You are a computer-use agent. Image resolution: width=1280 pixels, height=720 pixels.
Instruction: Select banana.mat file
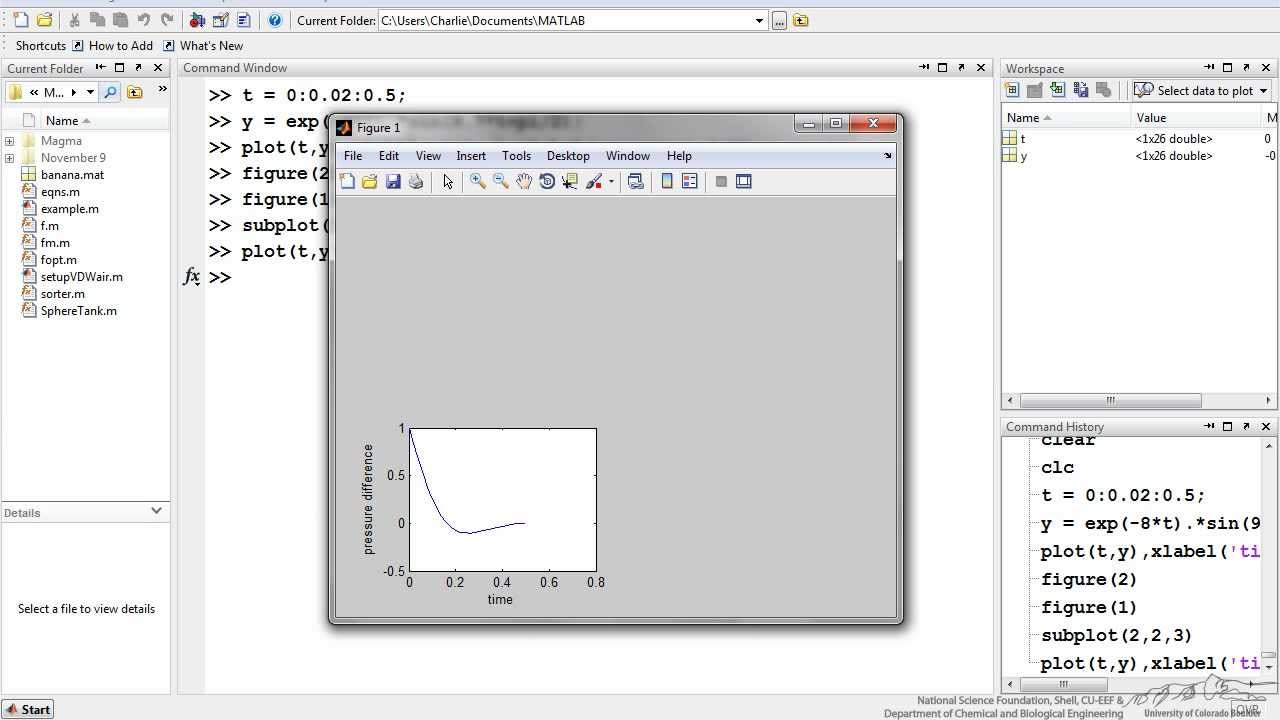(x=72, y=175)
